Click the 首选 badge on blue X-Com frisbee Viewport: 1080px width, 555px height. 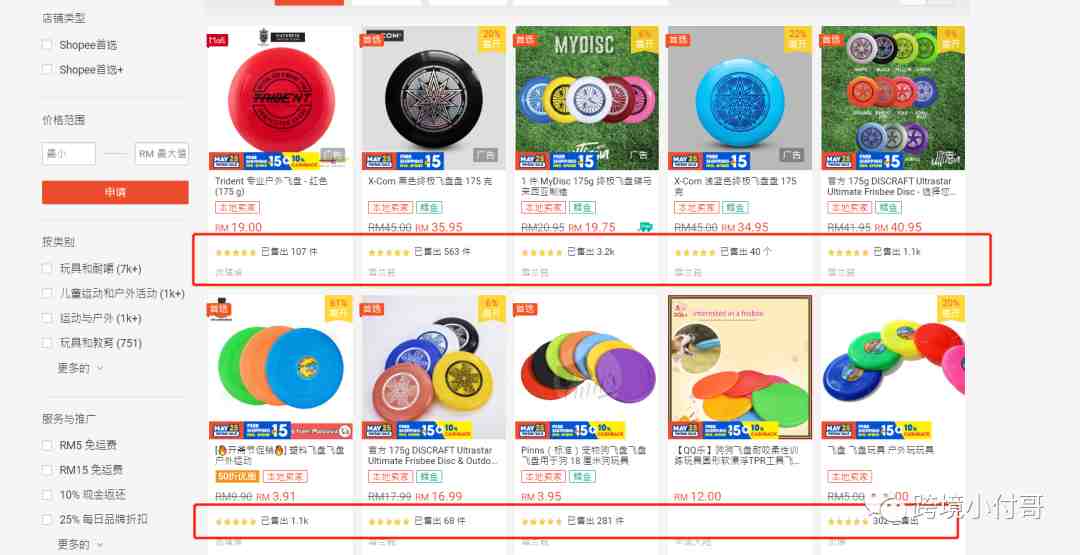[678, 40]
